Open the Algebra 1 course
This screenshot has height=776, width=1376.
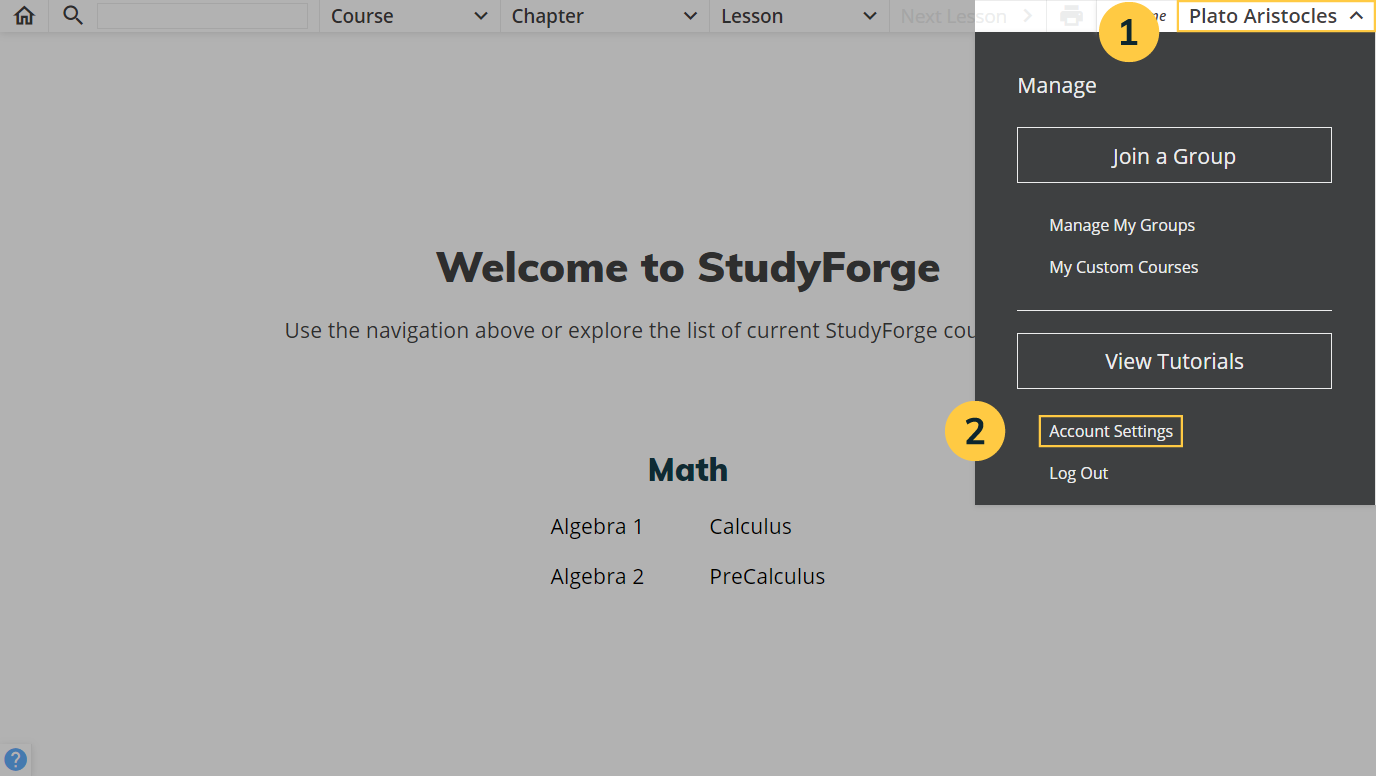597,526
